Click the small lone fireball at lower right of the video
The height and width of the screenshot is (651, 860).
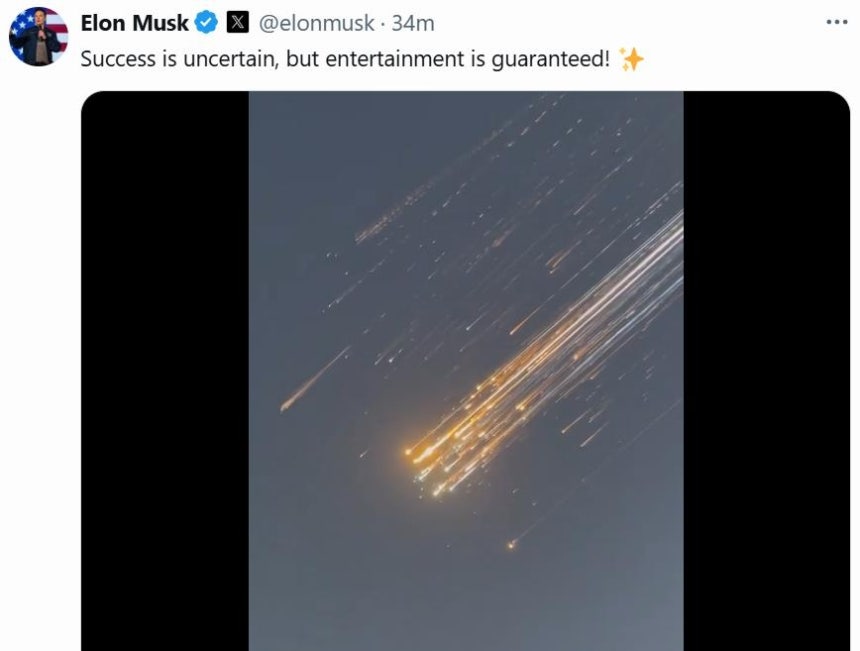tap(511, 545)
